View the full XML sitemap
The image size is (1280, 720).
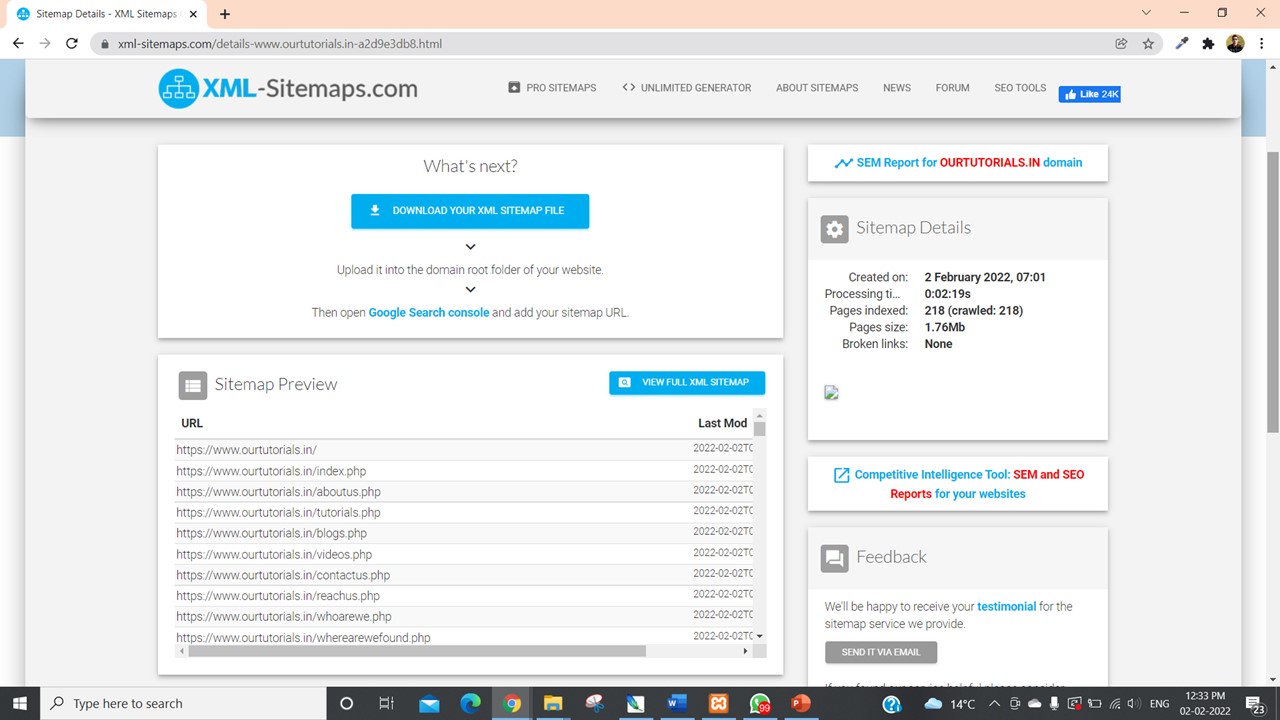687,382
